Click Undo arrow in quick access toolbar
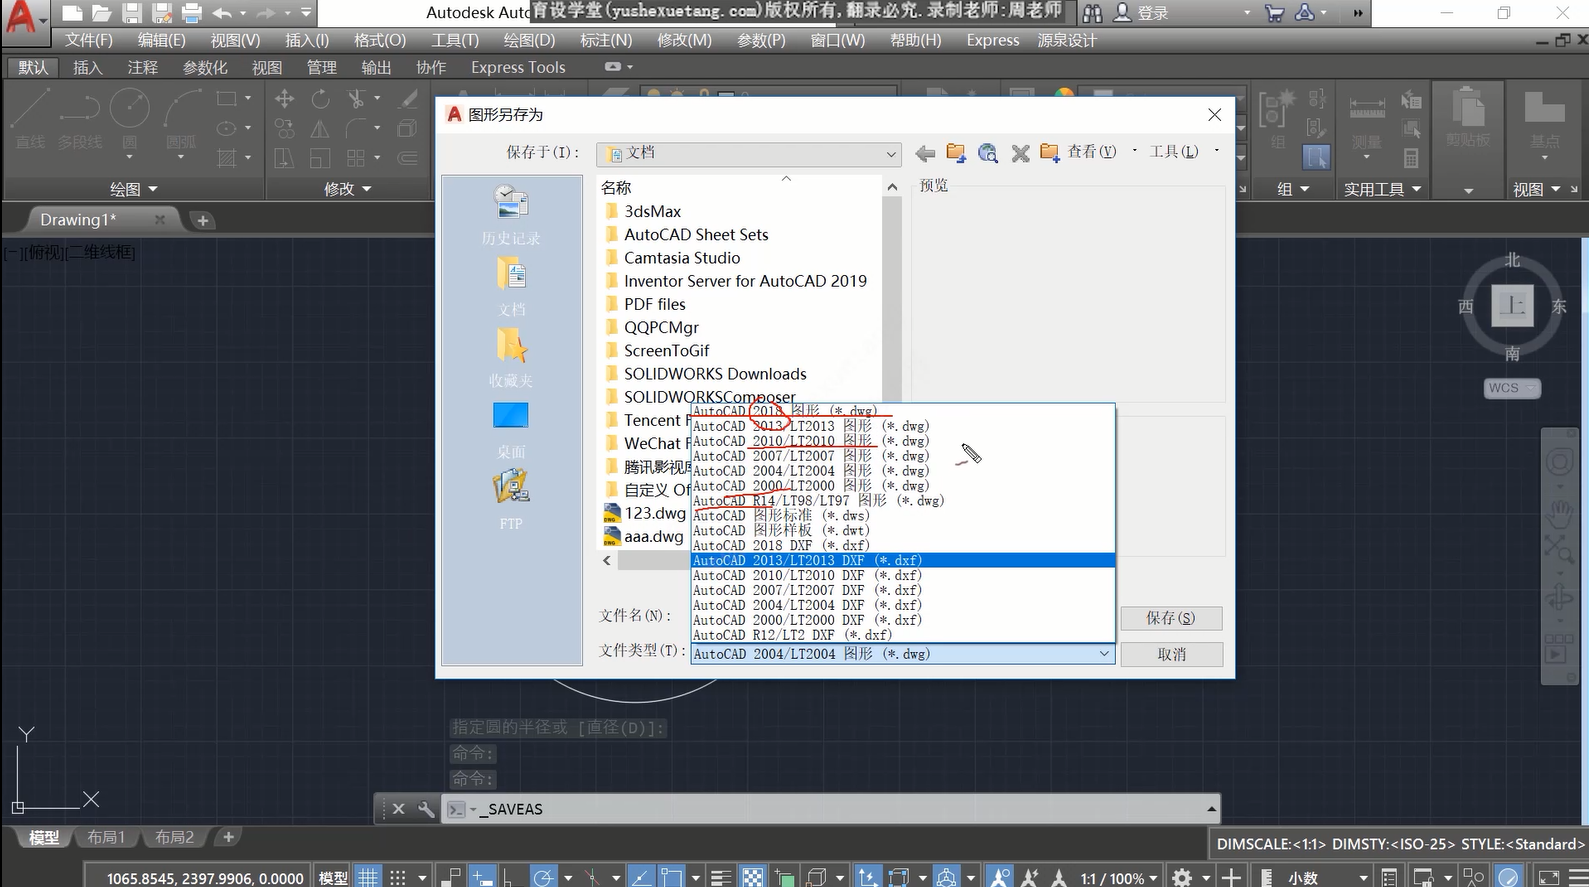 coord(222,13)
